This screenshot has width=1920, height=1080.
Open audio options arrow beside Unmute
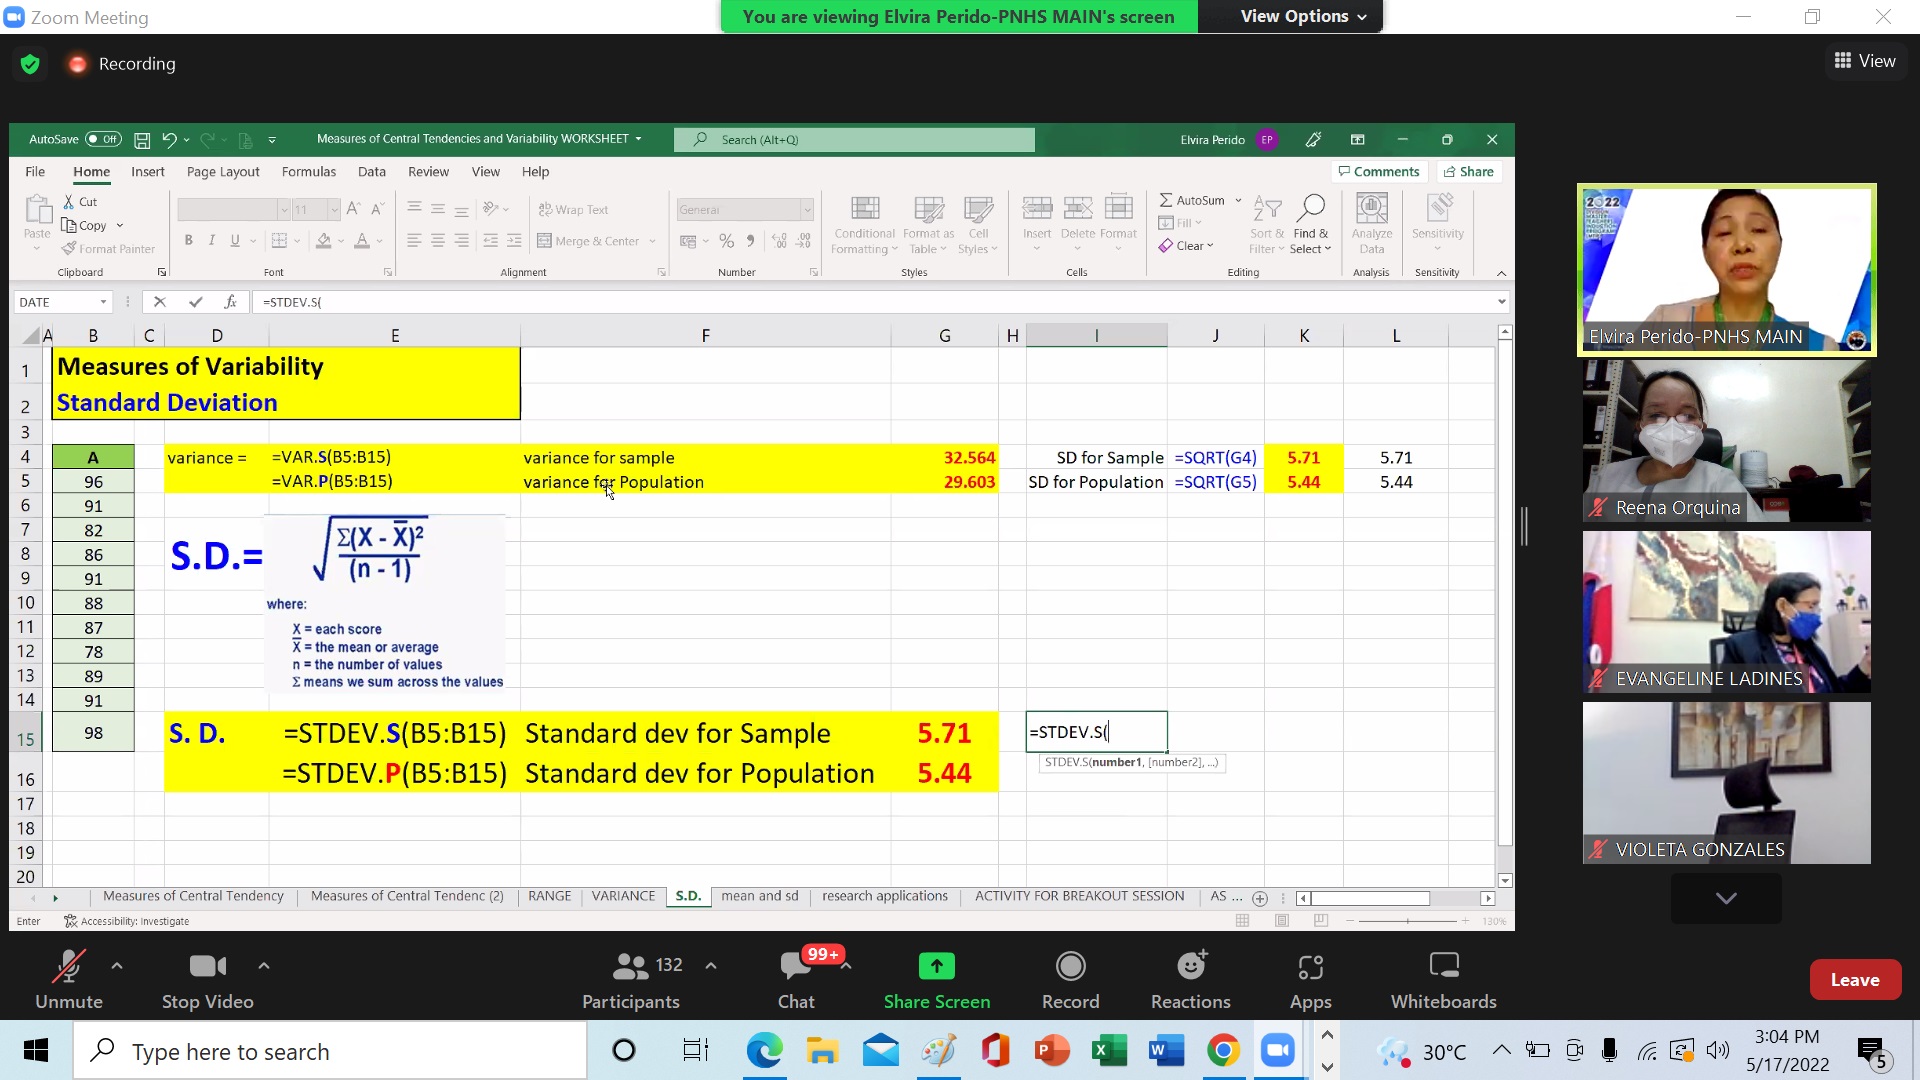coord(117,966)
